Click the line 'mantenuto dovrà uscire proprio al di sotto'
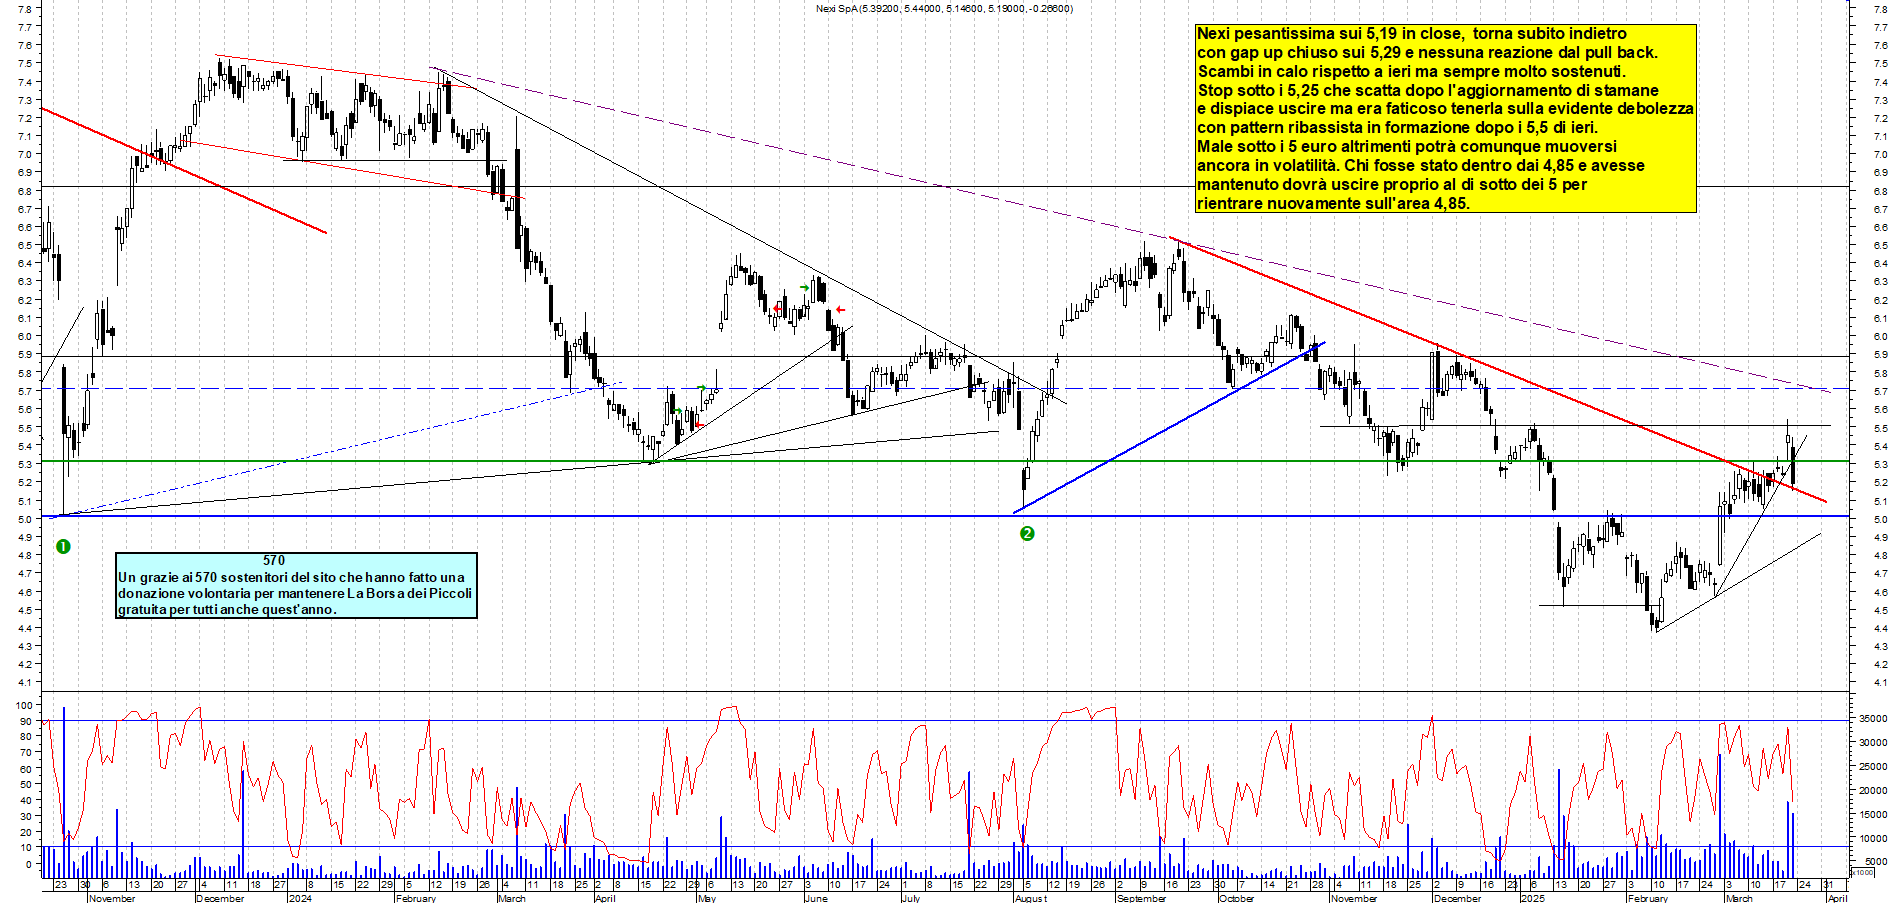This screenshot has width=1890, height=903. (1392, 184)
